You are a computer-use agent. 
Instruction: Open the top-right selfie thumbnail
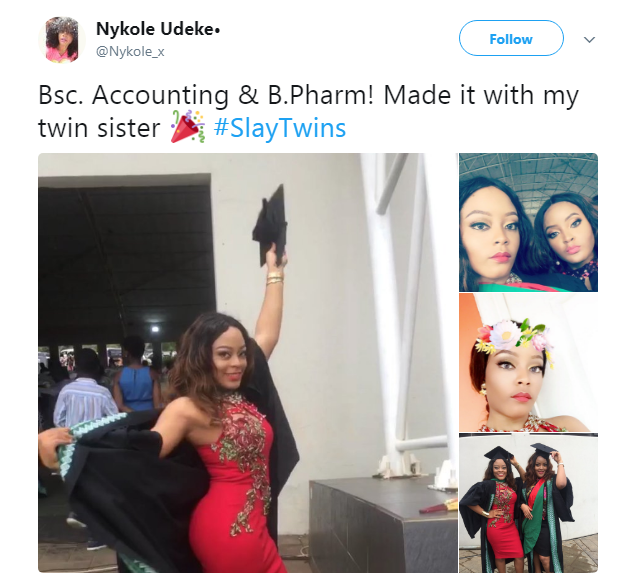tap(528, 222)
